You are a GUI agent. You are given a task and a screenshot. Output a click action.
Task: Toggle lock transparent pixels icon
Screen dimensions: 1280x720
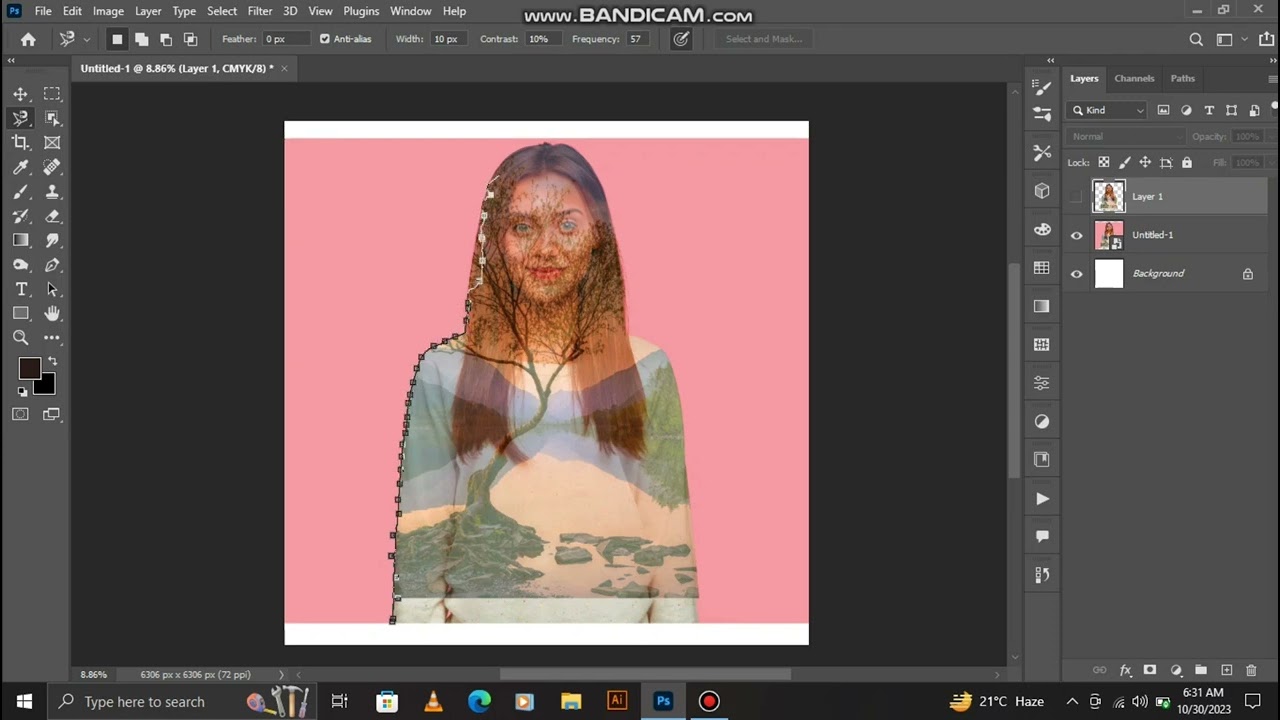[x=1104, y=162]
